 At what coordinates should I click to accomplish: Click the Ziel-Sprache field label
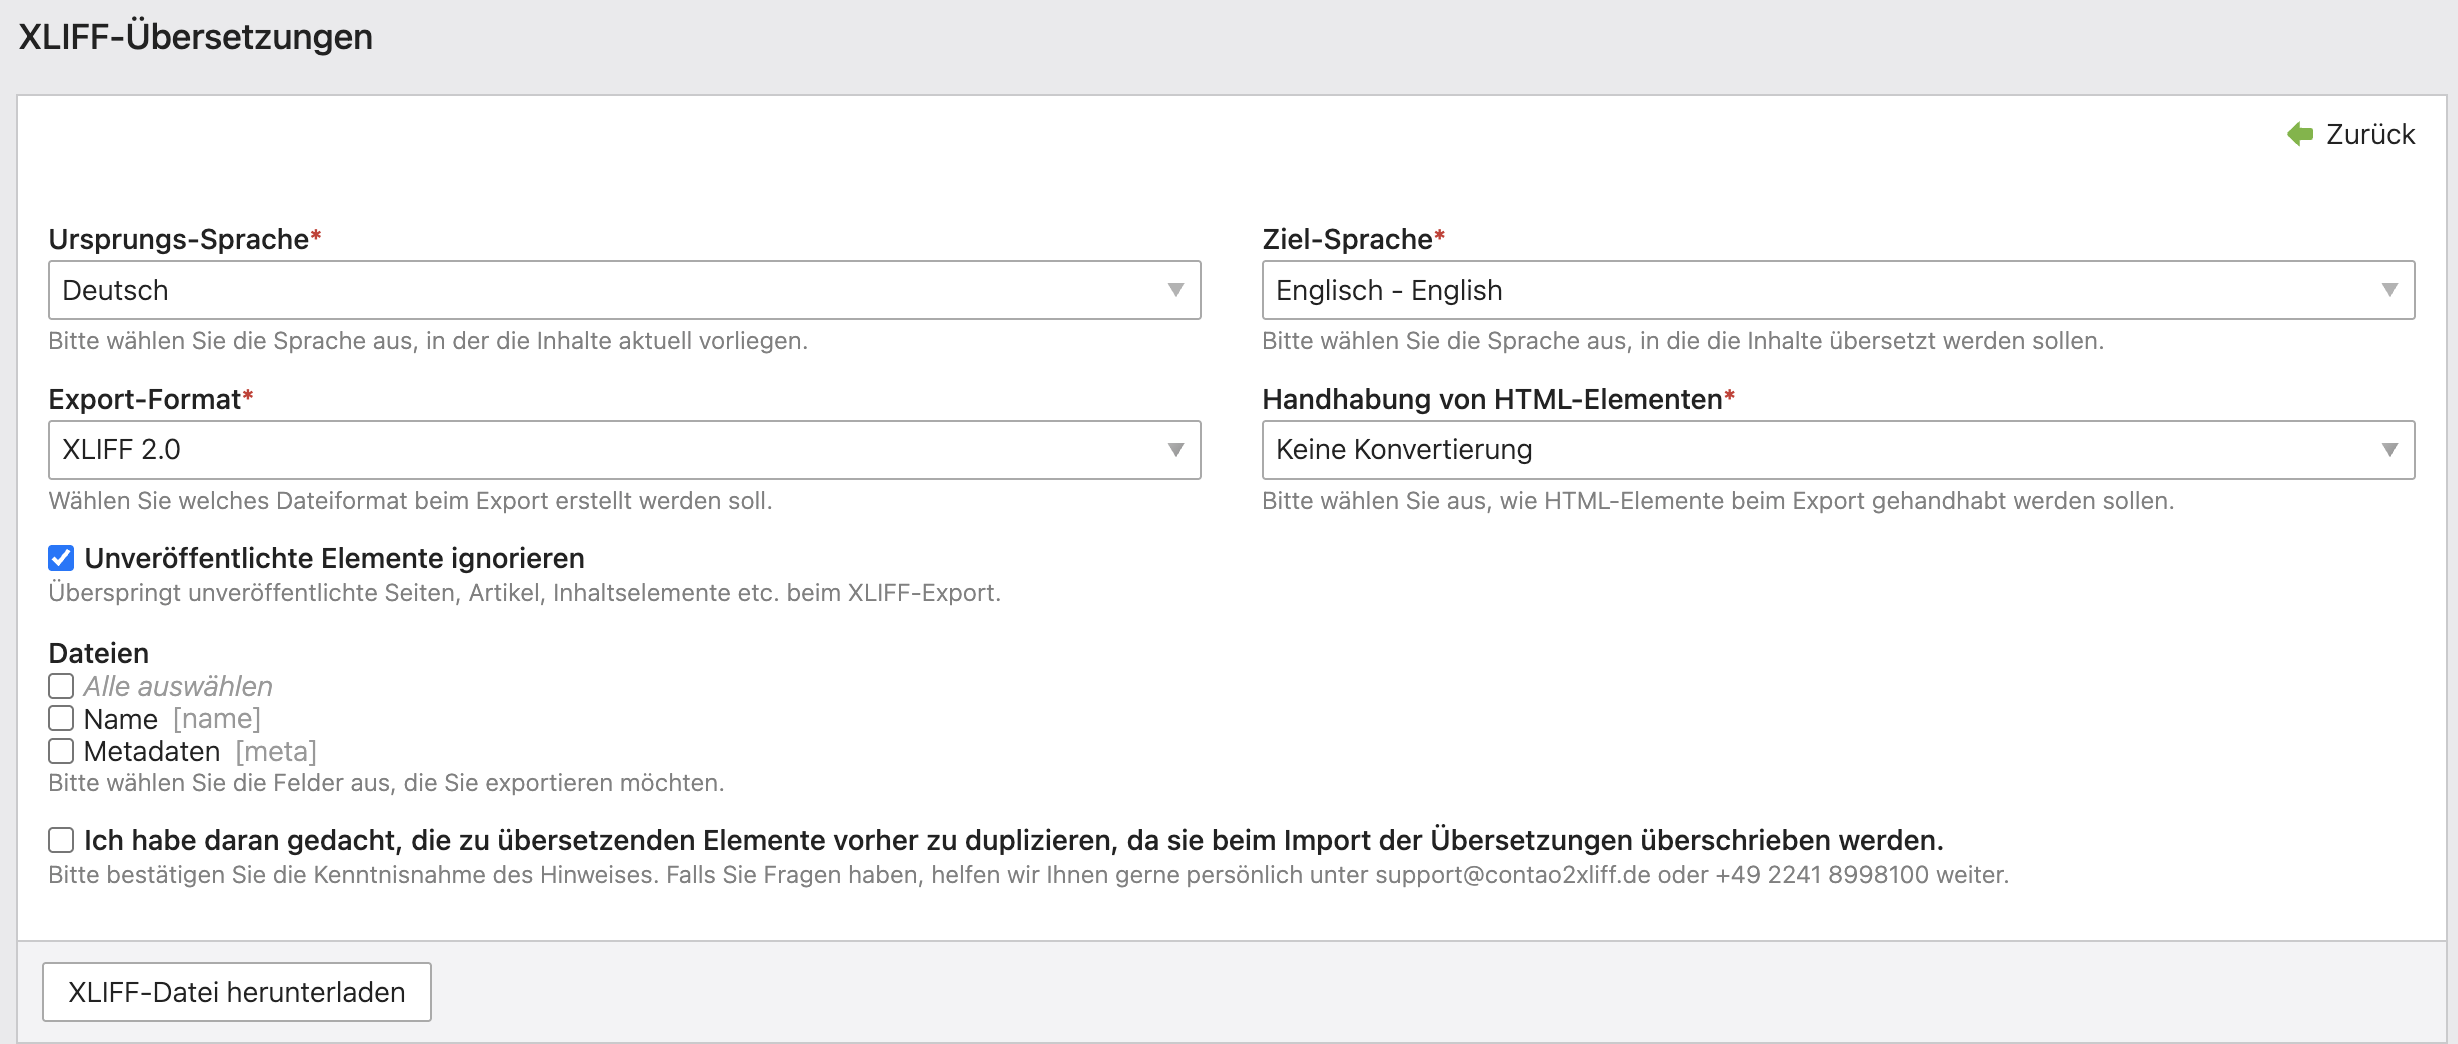pos(1346,239)
